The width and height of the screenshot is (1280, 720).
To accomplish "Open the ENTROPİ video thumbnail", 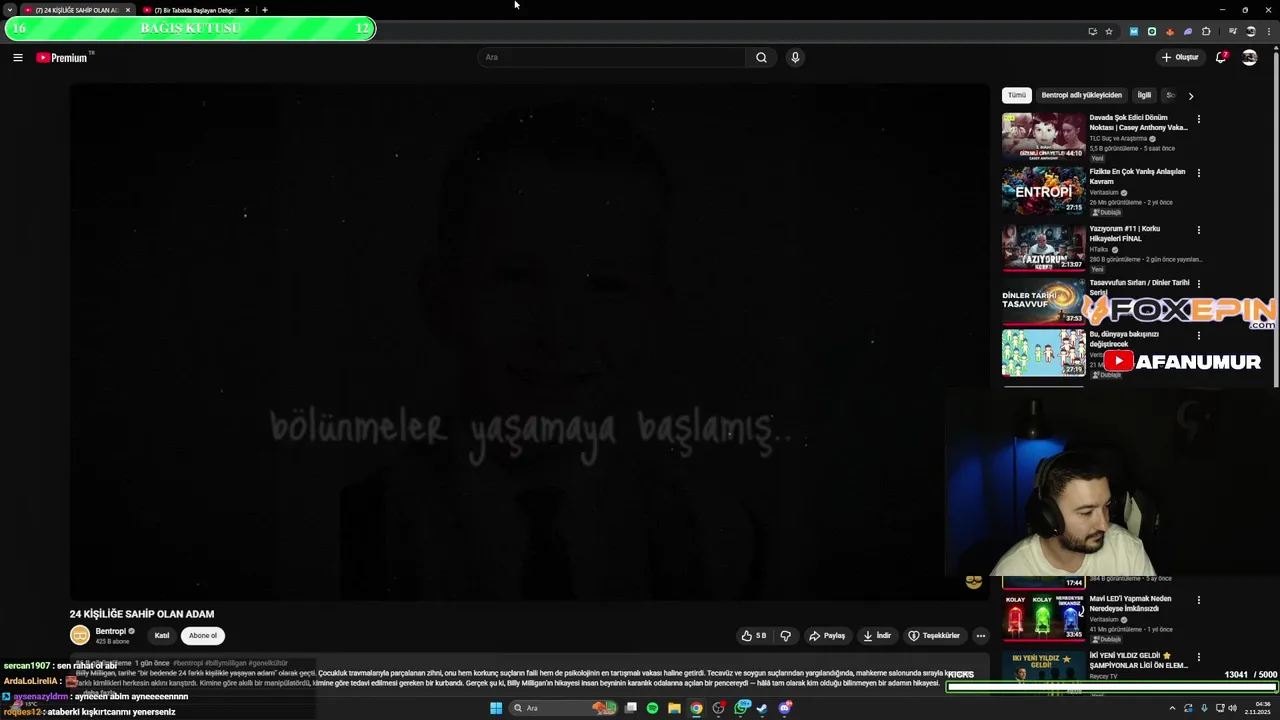I will 1043,190.
